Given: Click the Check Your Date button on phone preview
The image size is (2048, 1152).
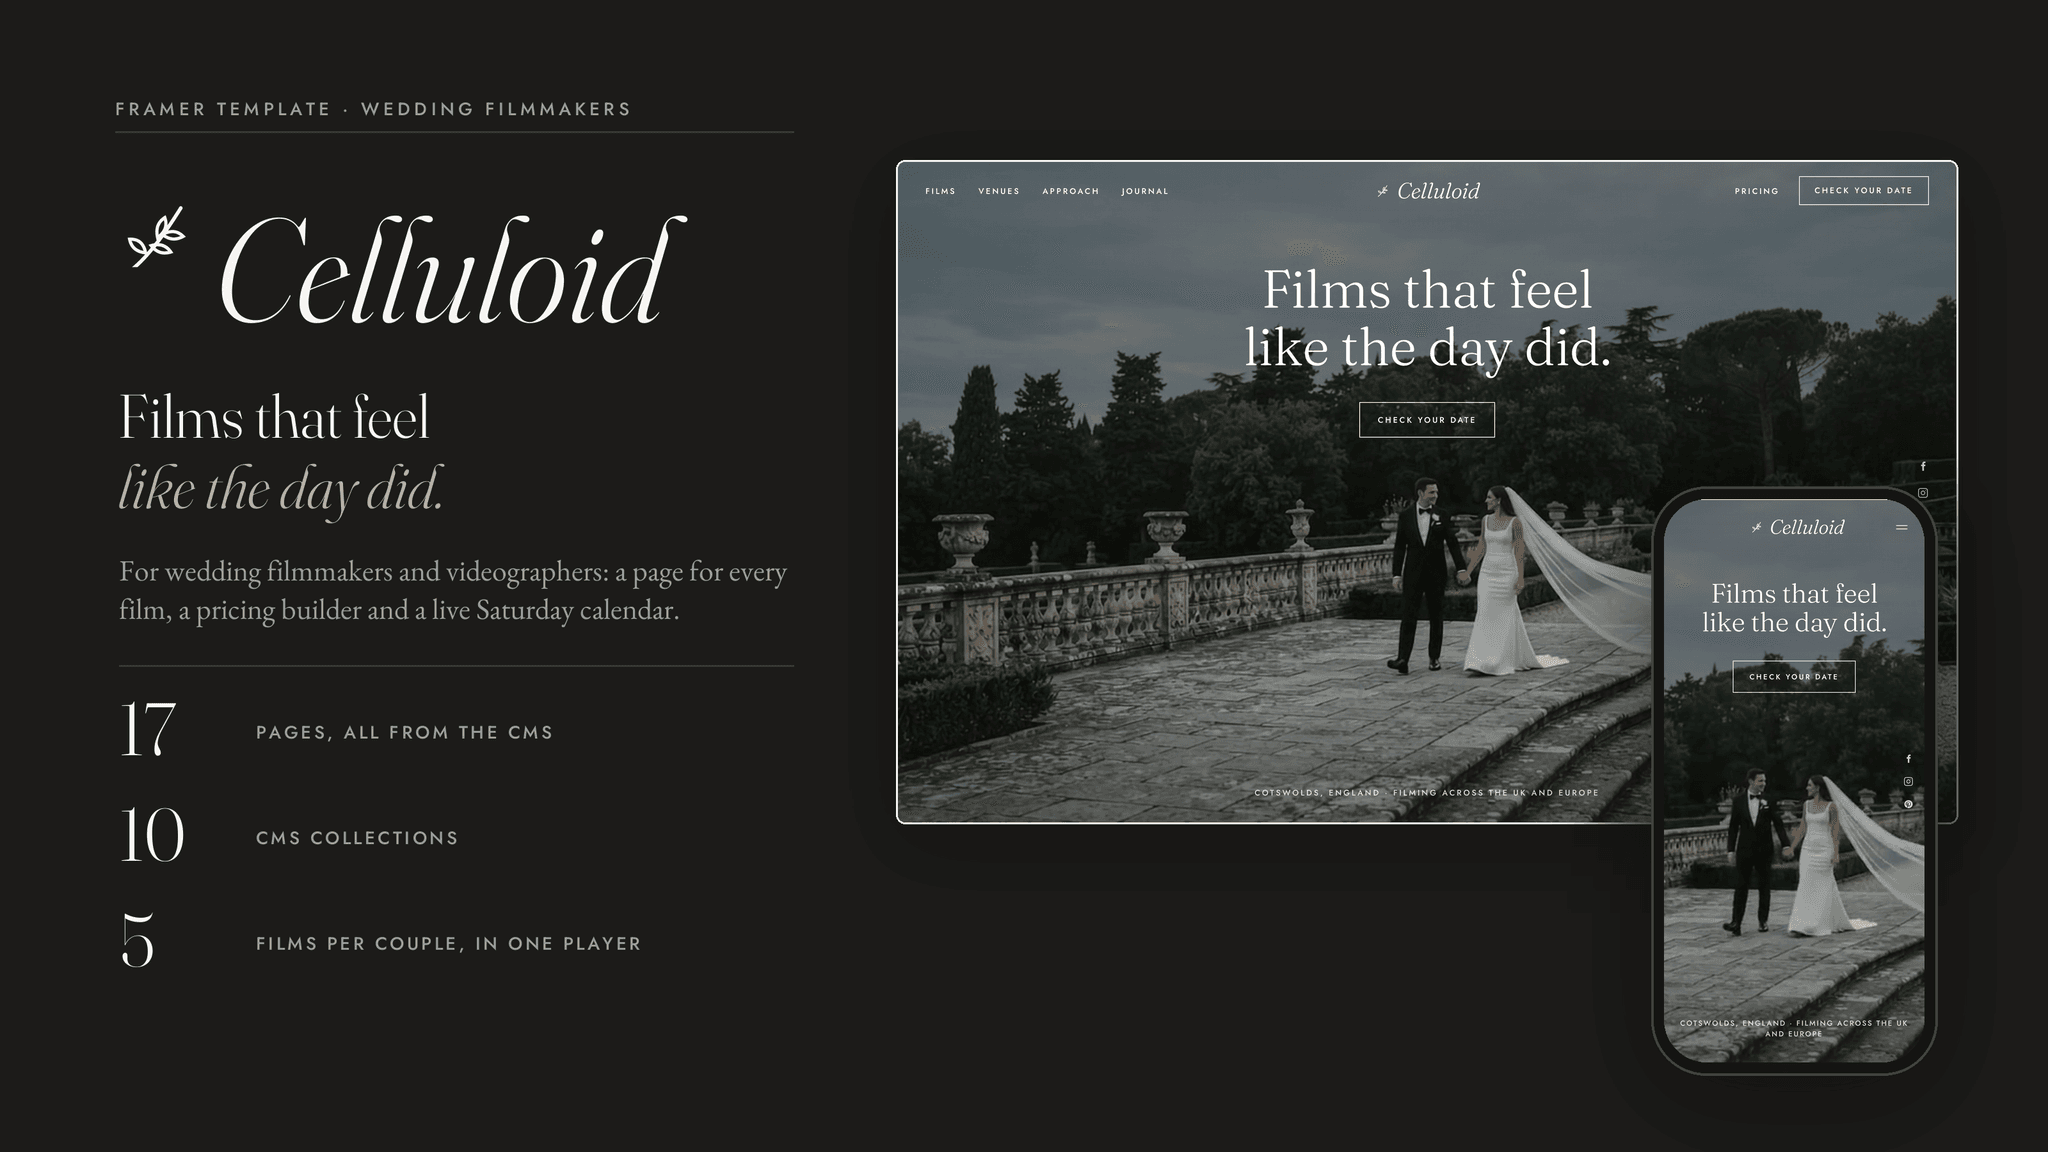Looking at the screenshot, I should pos(1793,677).
